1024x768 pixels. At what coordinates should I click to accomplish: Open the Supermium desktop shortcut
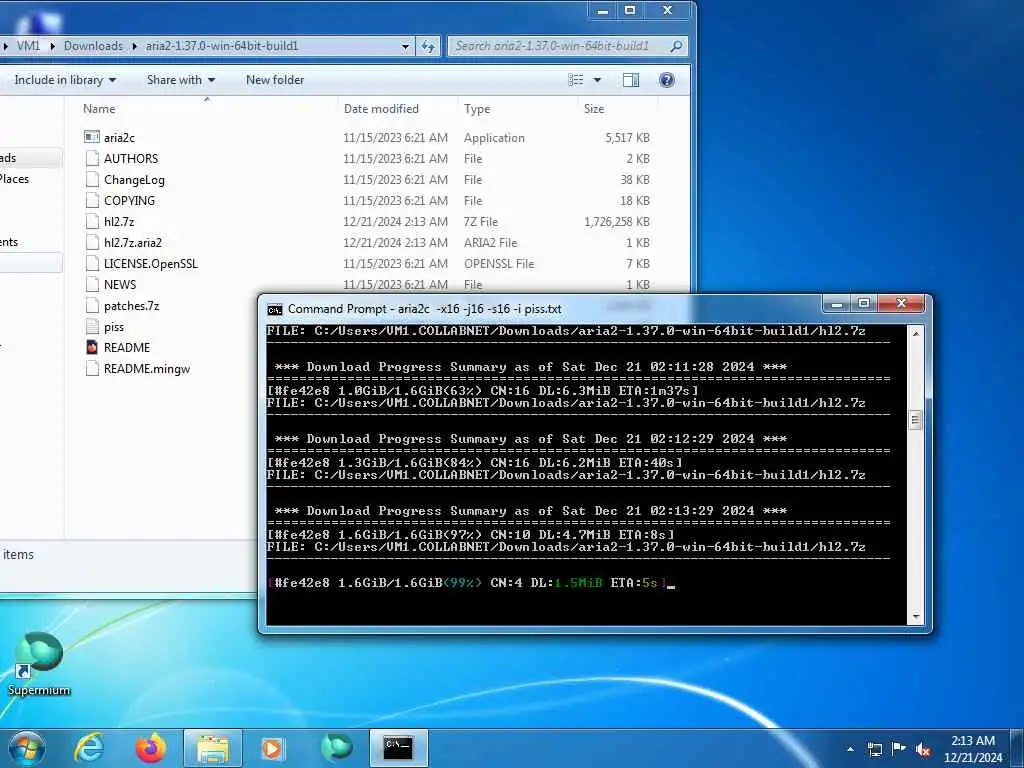tap(39, 663)
